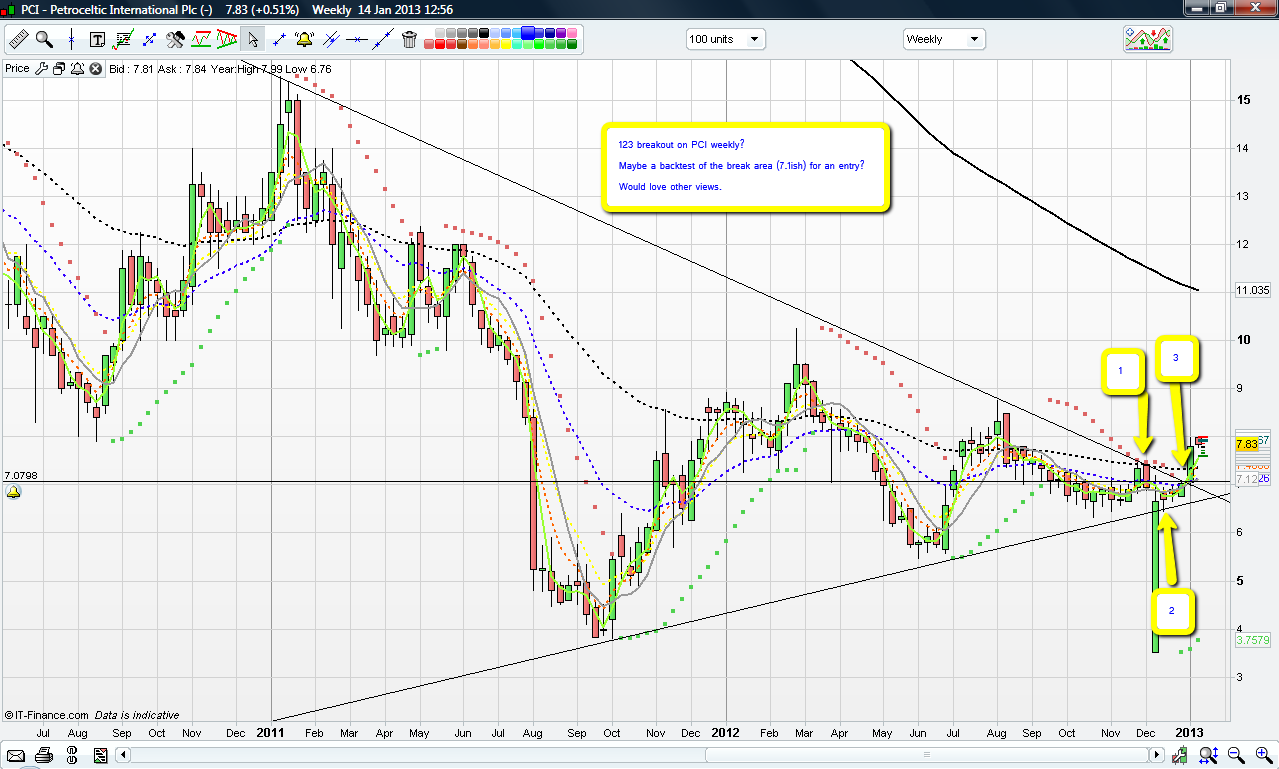
Task: Open the 100 units dropdown
Action: 725,39
